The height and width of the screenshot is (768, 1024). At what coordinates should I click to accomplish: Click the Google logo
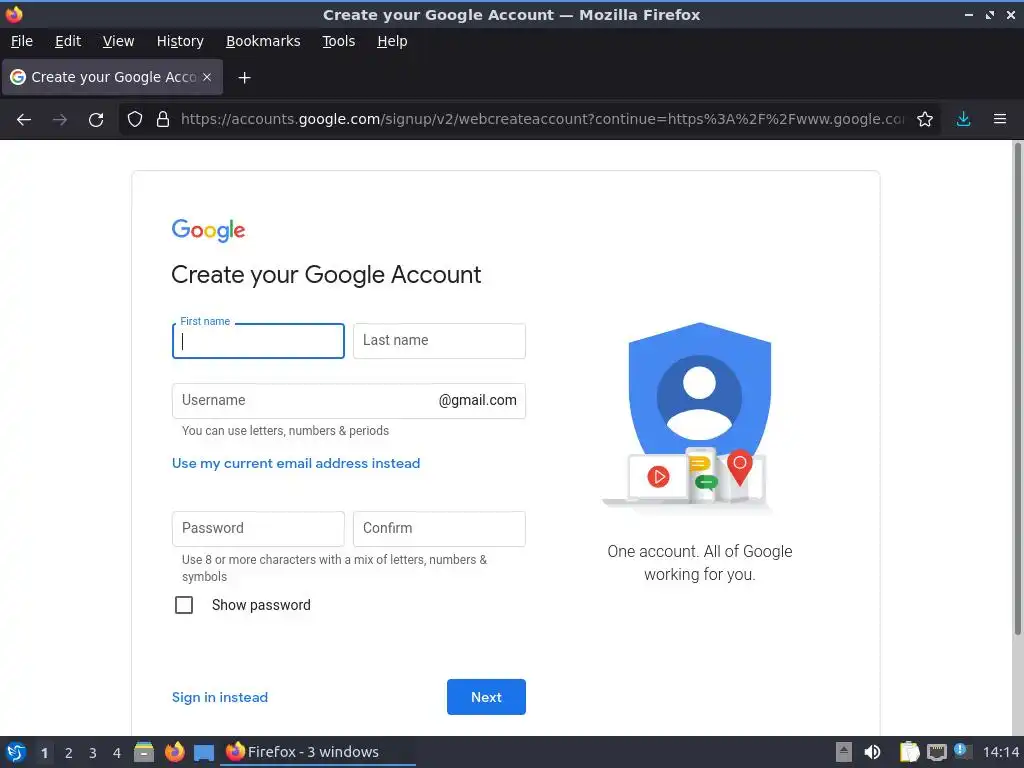coord(208,230)
